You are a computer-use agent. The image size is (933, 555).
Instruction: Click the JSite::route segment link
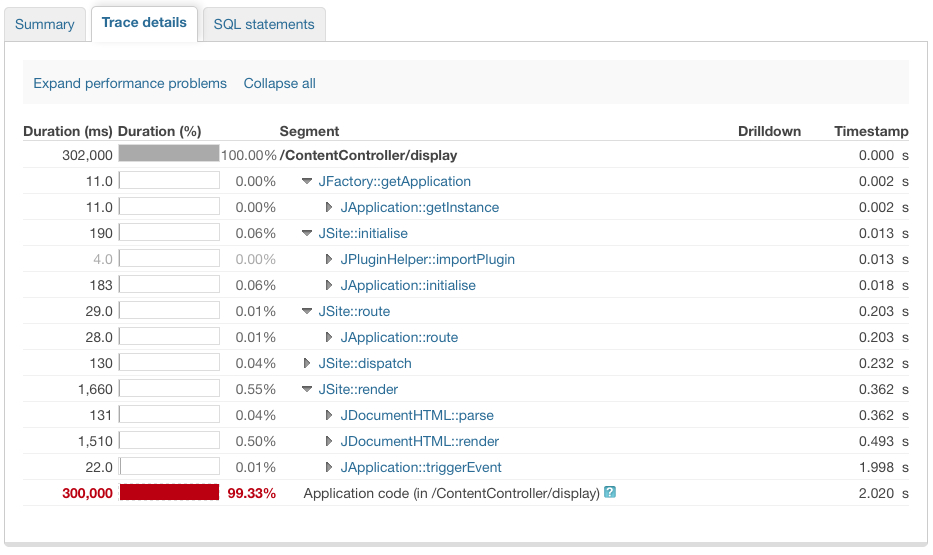pos(354,312)
